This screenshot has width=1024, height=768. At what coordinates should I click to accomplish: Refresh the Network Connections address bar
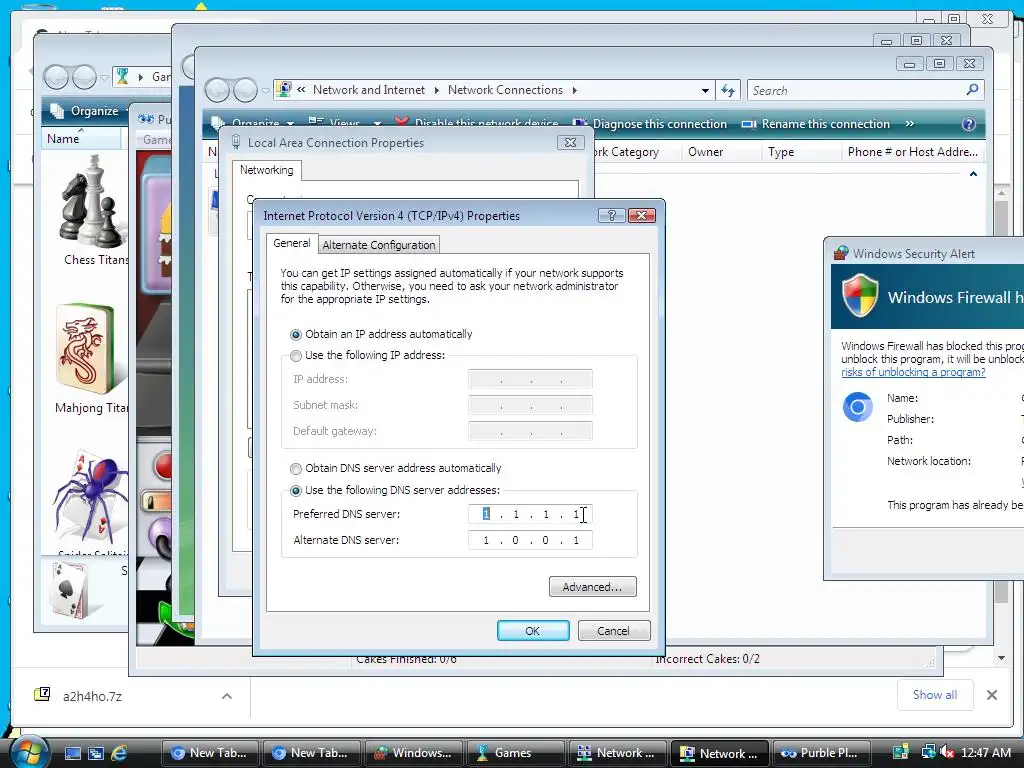[728, 90]
